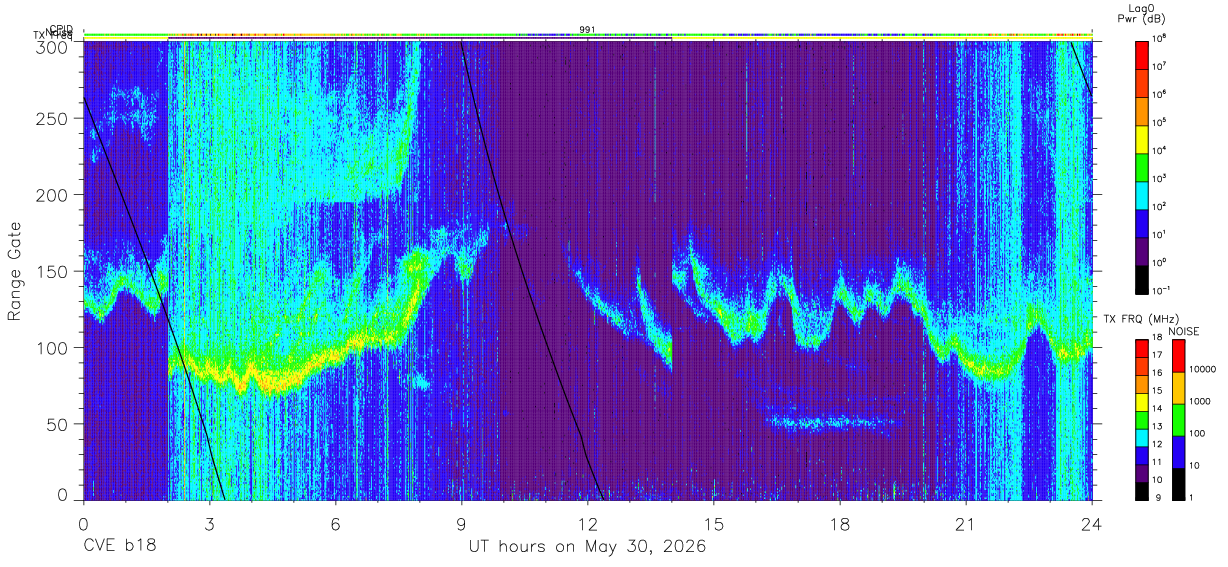Click green 13–14 MHz TX FRQ swatch
1228x567 pixels.
[1142, 420]
